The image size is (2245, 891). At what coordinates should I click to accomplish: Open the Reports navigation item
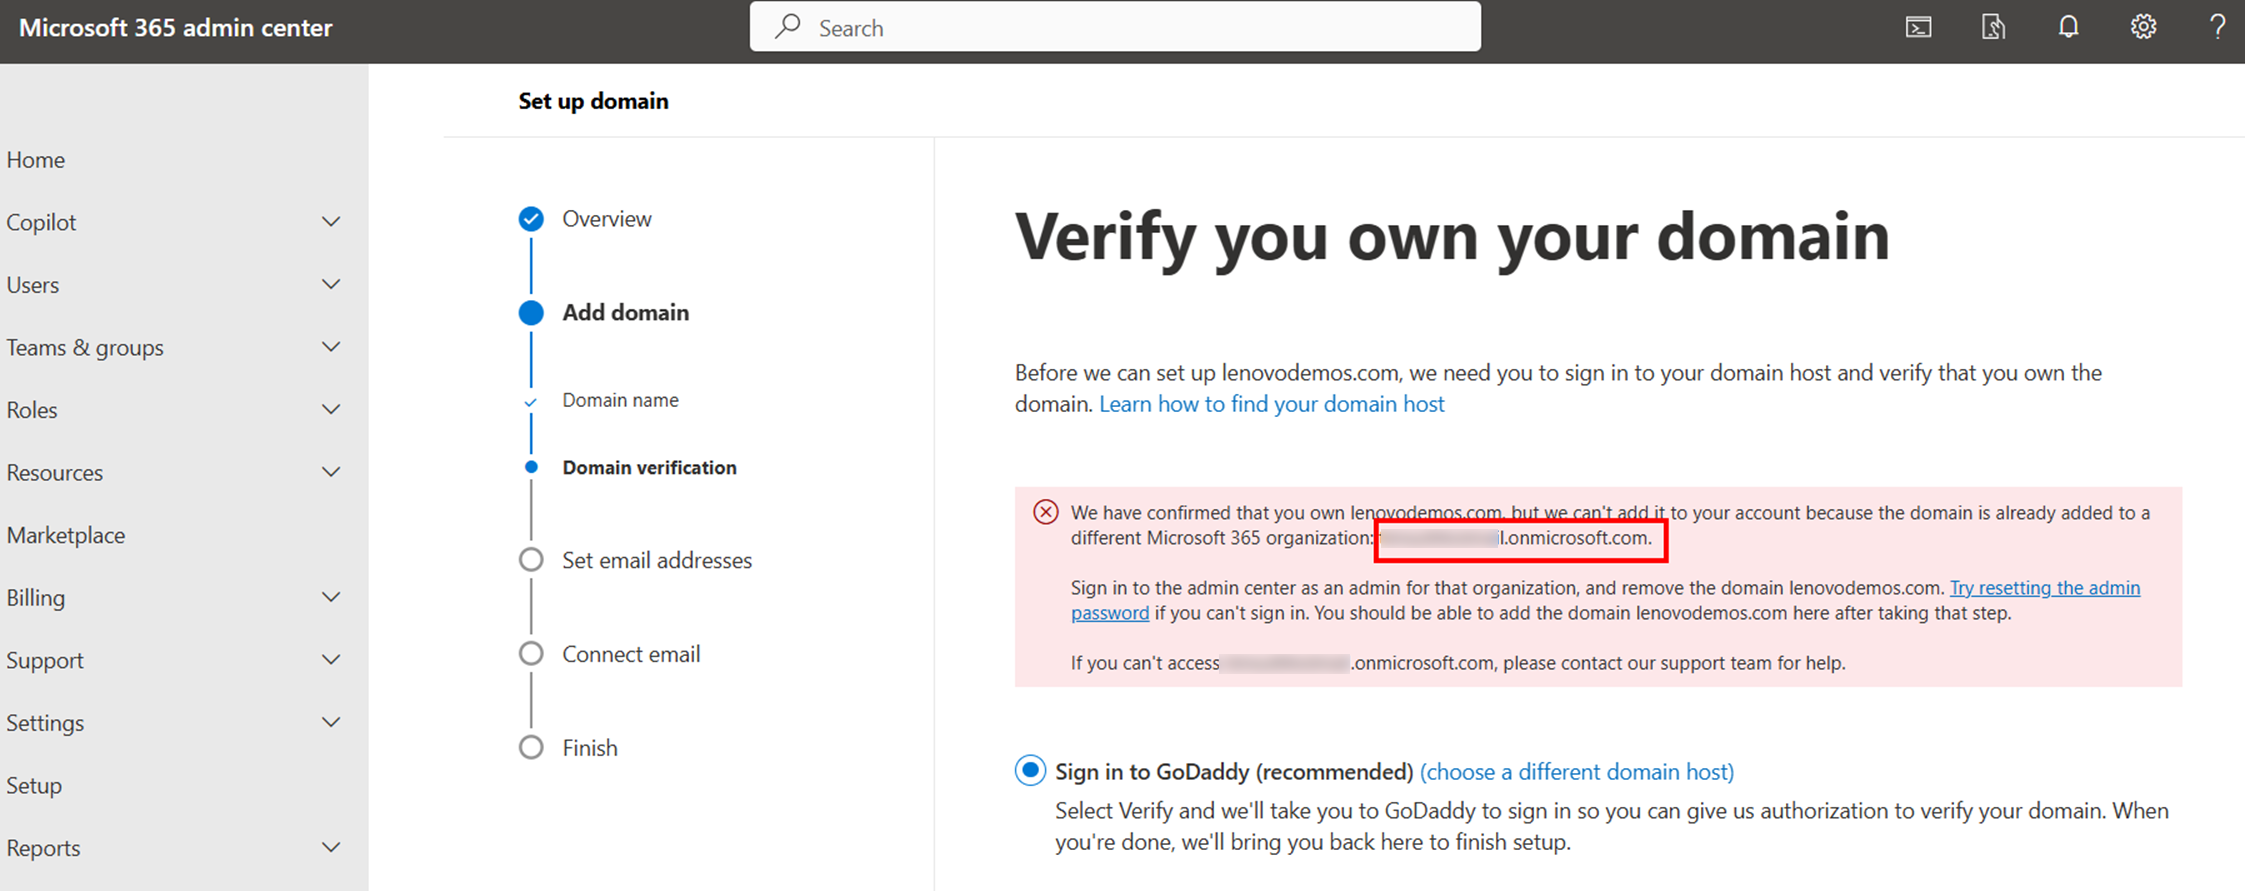pyautogui.click(x=43, y=848)
